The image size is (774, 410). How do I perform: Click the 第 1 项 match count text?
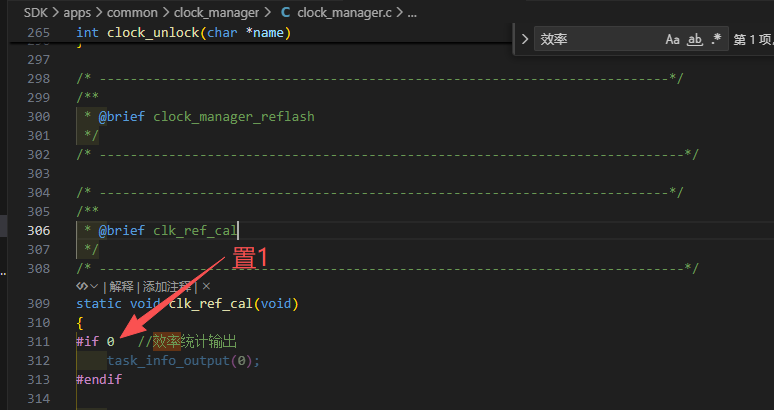(753, 39)
